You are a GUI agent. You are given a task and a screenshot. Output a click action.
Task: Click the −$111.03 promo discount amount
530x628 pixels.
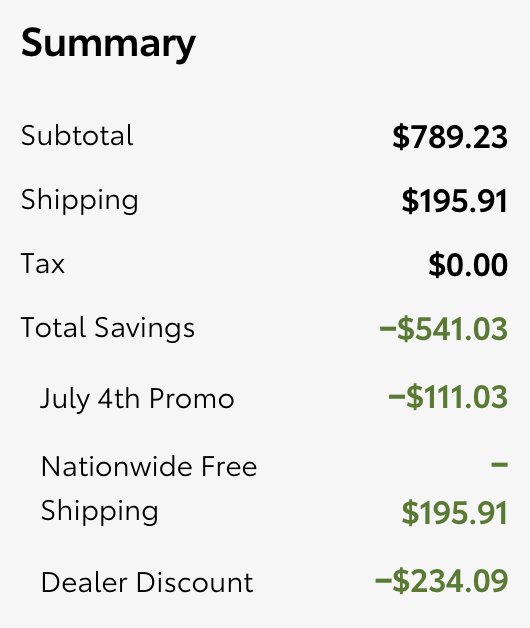click(x=448, y=397)
